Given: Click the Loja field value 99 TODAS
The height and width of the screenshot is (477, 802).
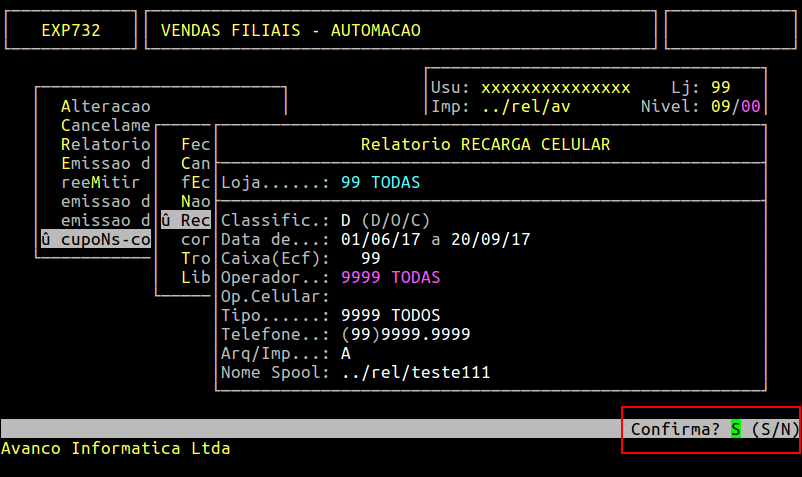Looking at the screenshot, I should pos(380,182).
